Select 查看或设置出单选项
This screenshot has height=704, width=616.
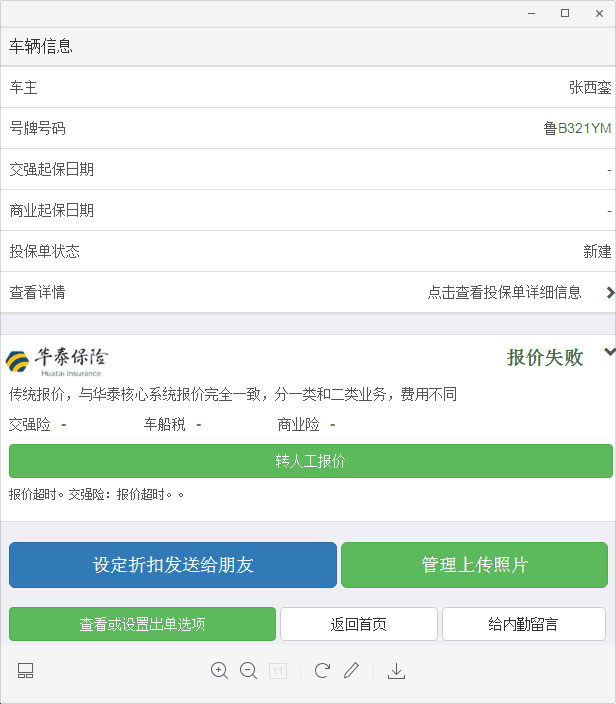142,624
